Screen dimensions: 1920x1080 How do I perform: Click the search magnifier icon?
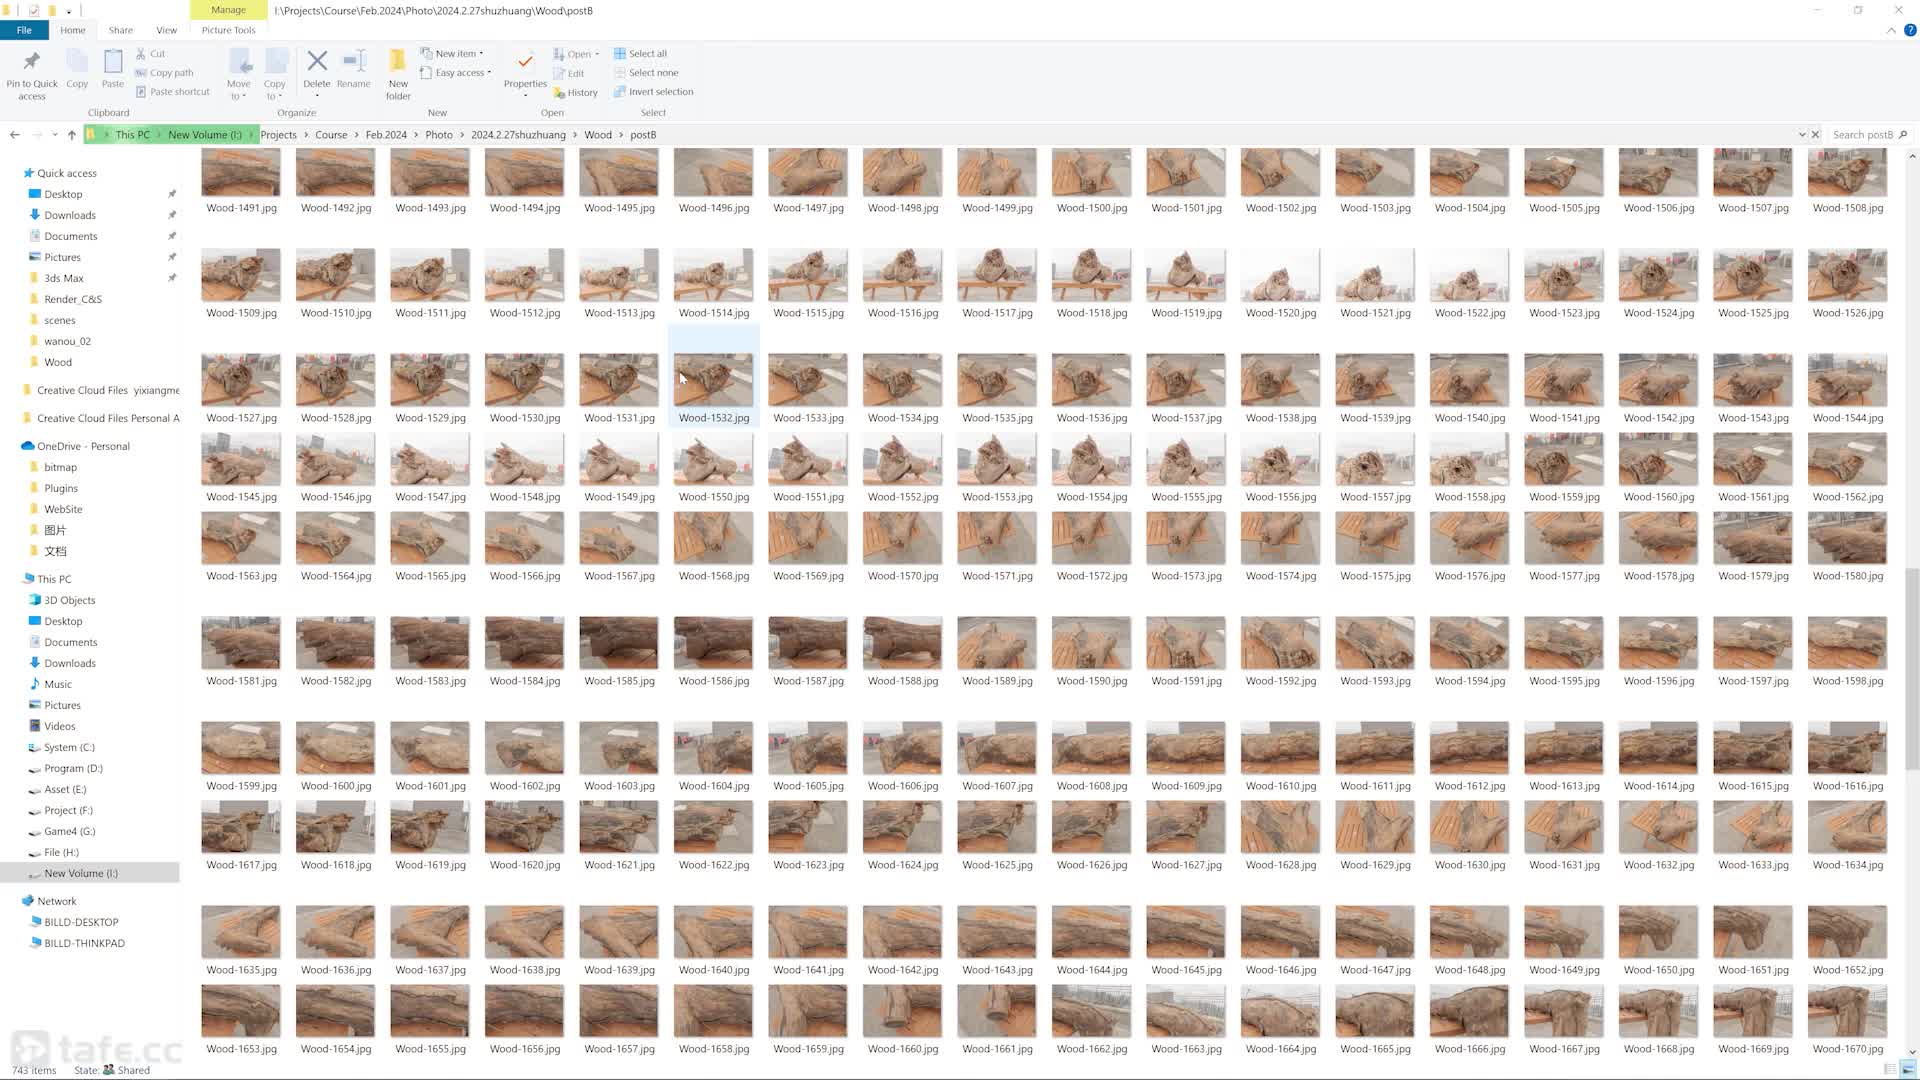[x=1903, y=135]
